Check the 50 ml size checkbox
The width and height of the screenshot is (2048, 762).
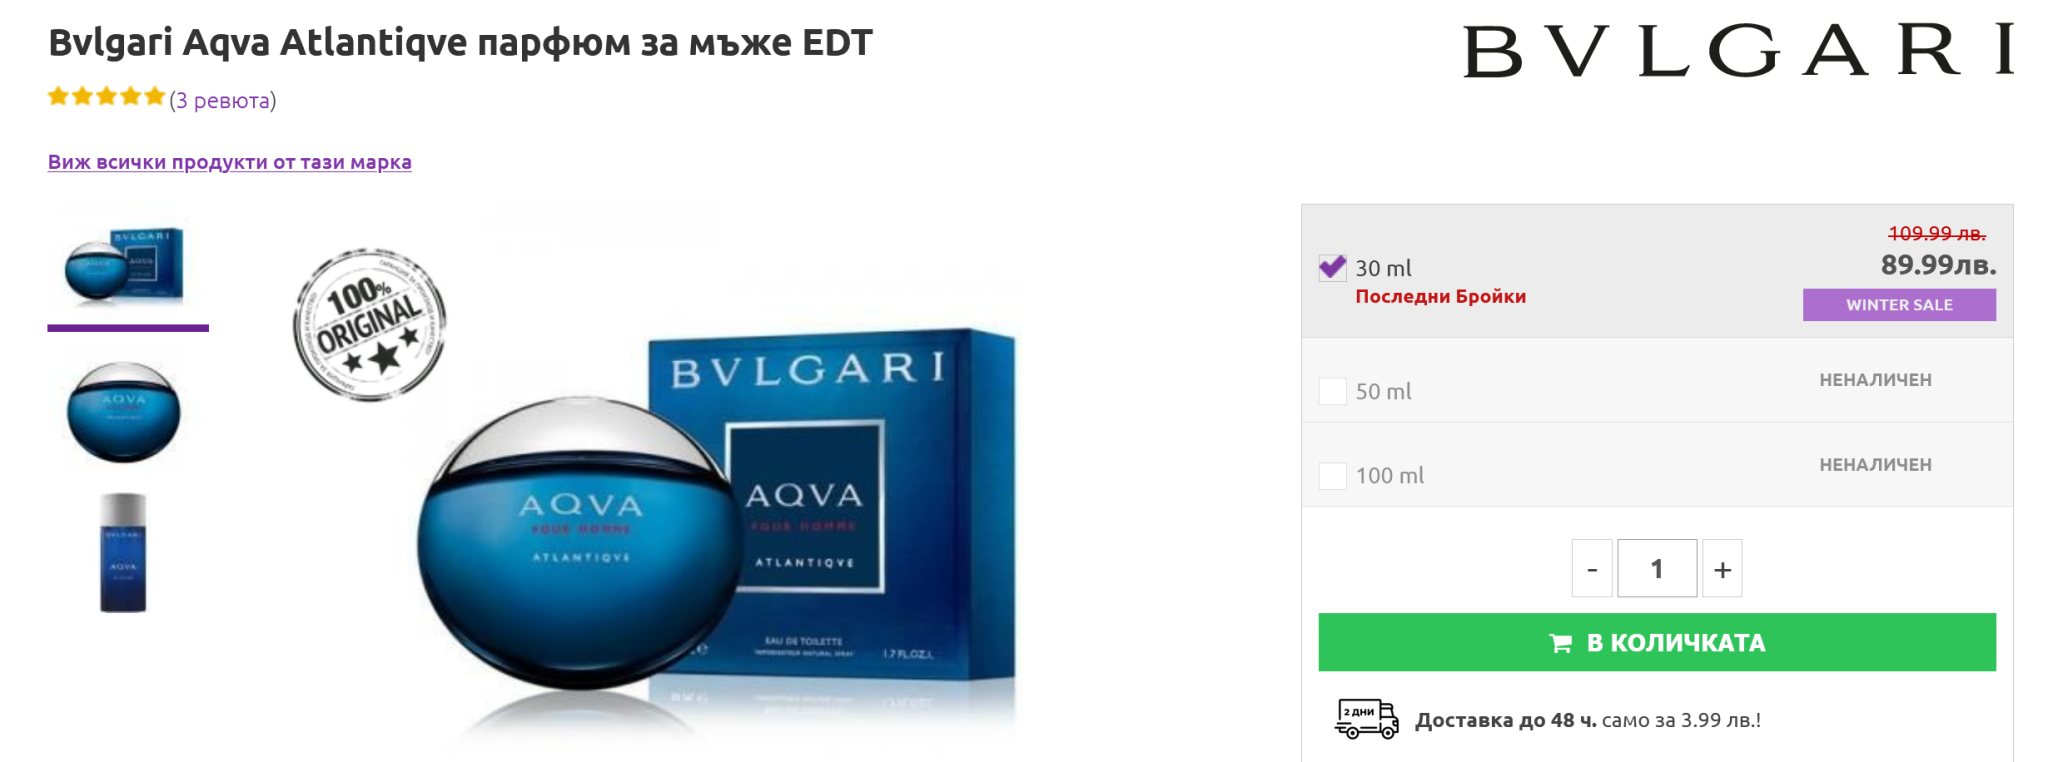[1332, 391]
